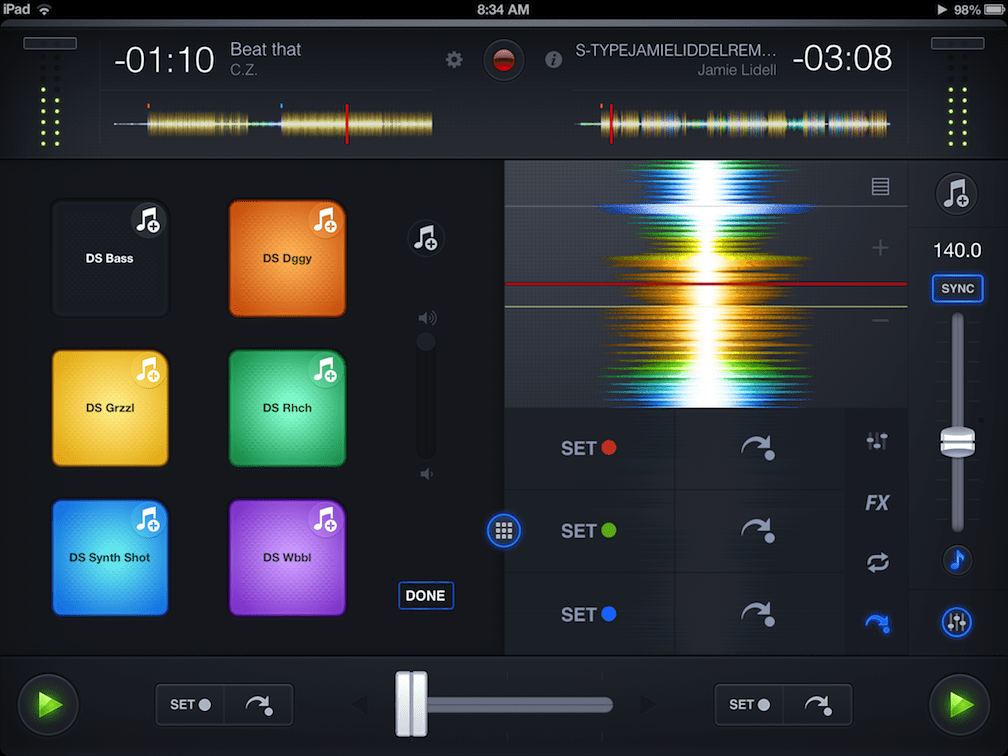Select the EQ sliders icon in the right sidebar

[878, 440]
